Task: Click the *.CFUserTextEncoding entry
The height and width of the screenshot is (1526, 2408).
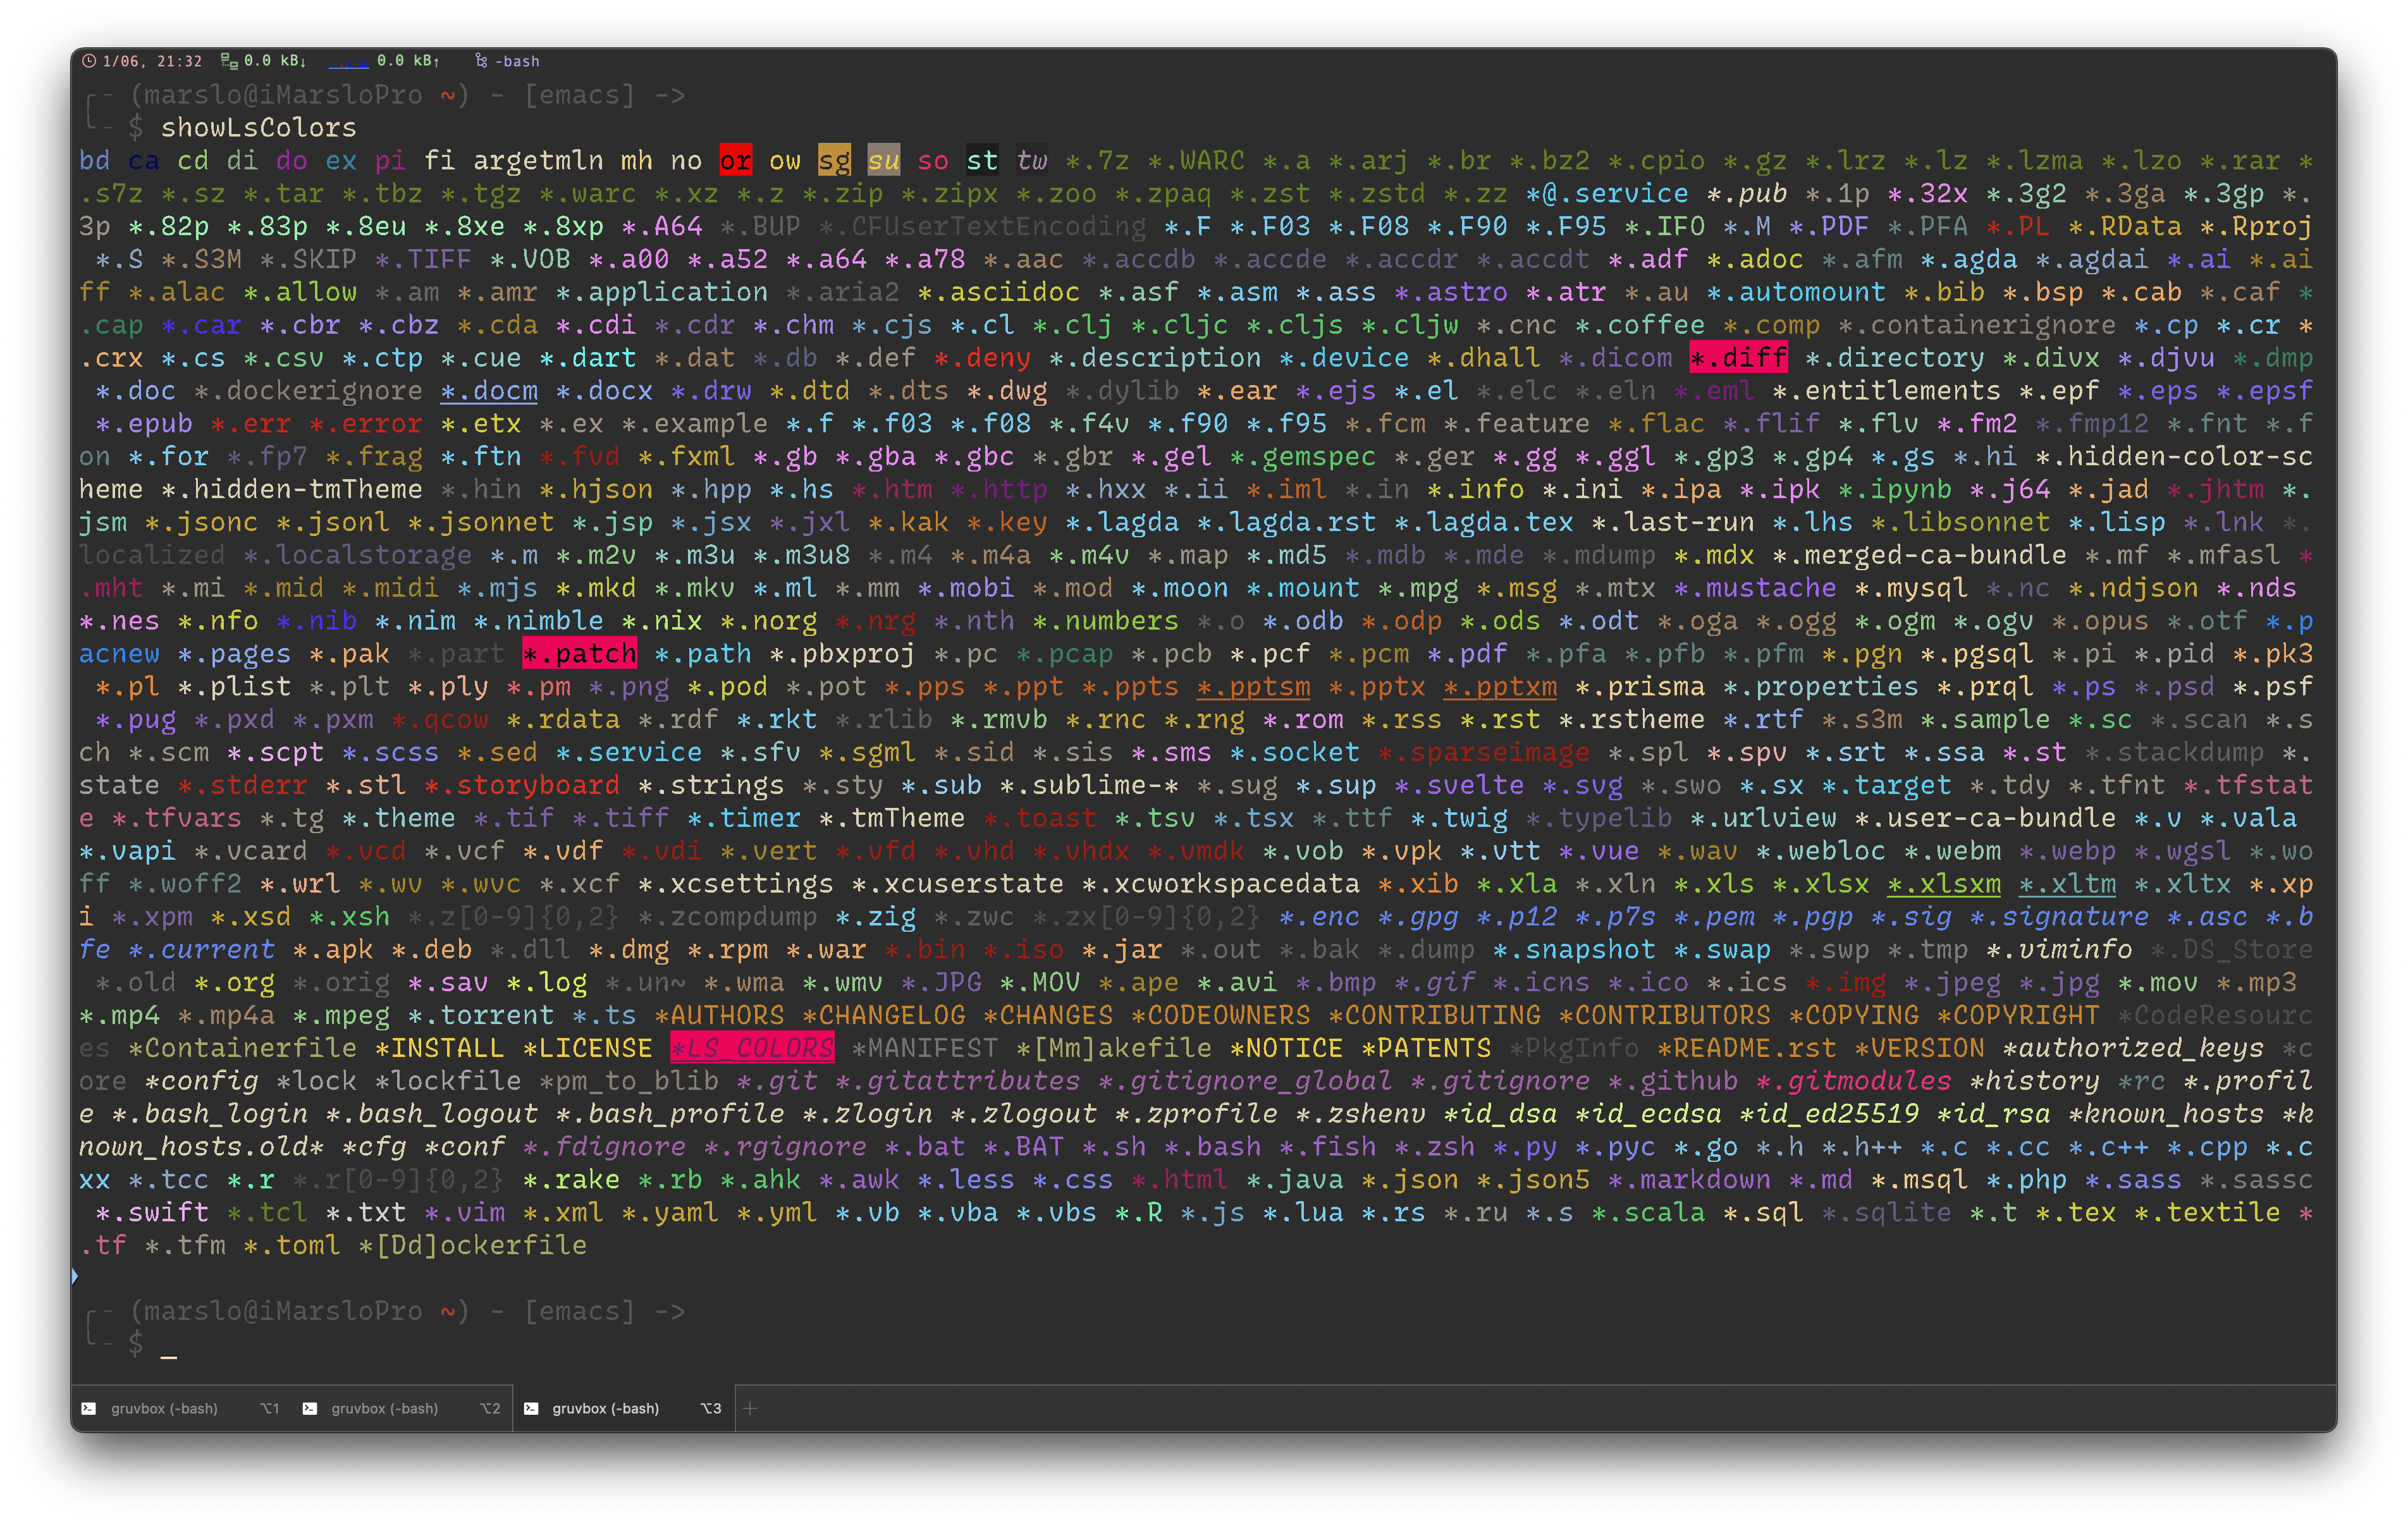Action: click(982, 226)
